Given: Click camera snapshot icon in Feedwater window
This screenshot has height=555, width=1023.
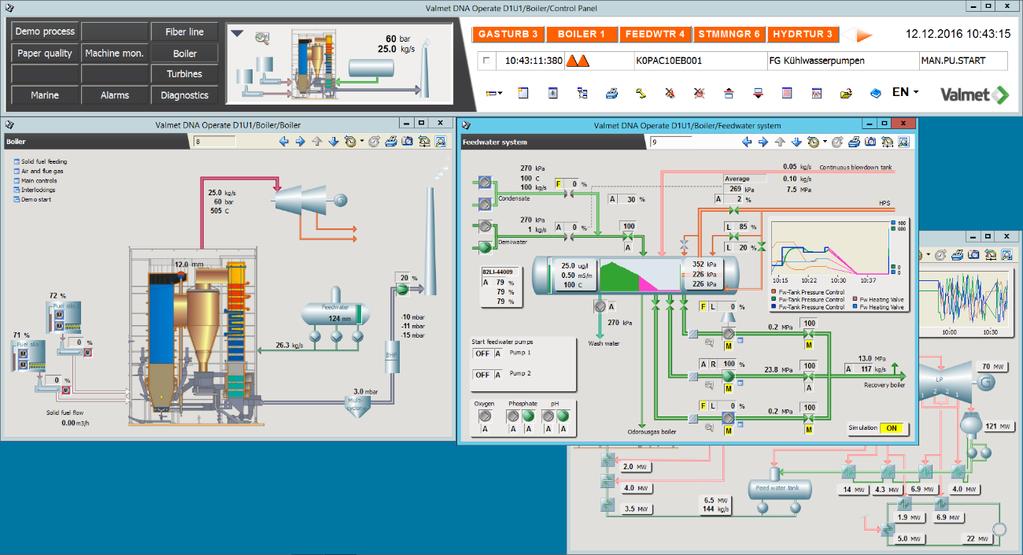Looking at the screenshot, I should point(870,142).
